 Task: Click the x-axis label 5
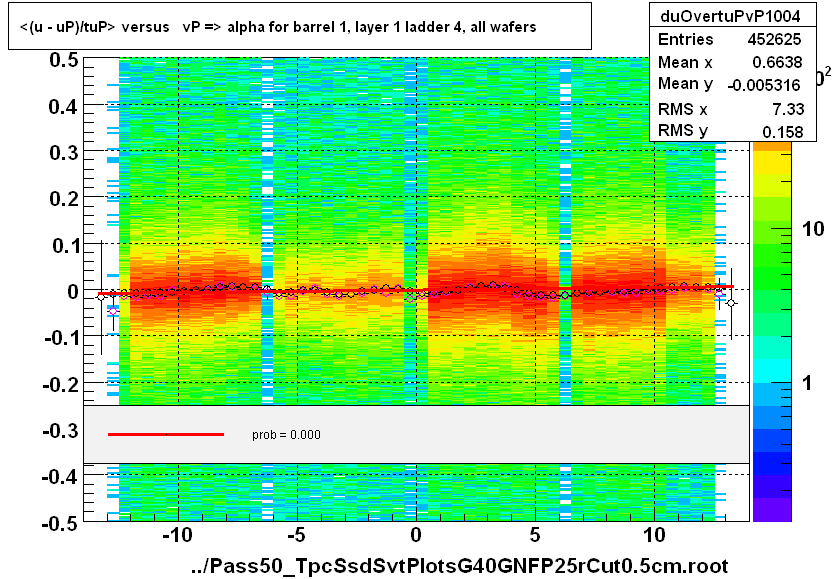pyautogui.click(x=535, y=535)
